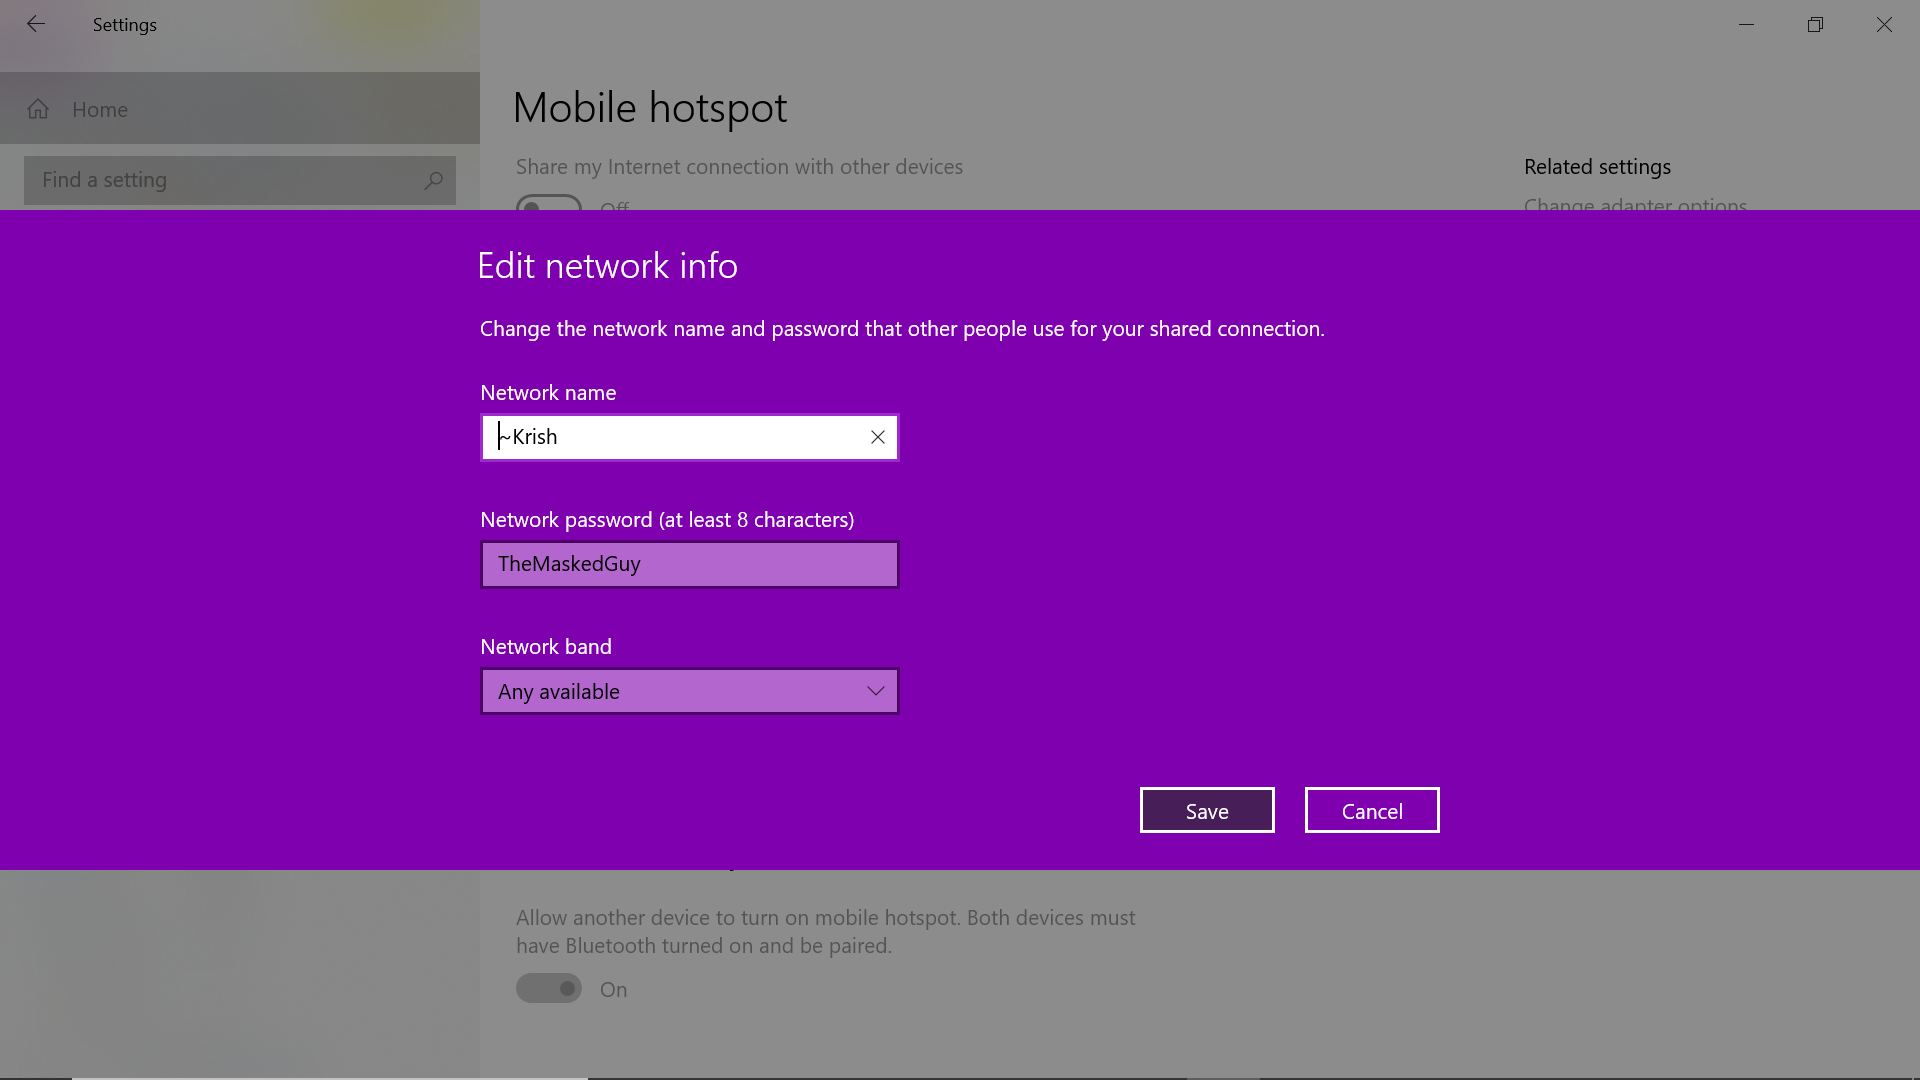Go to Home in the sidebar

pyautogui.click(x=100, y=109)
